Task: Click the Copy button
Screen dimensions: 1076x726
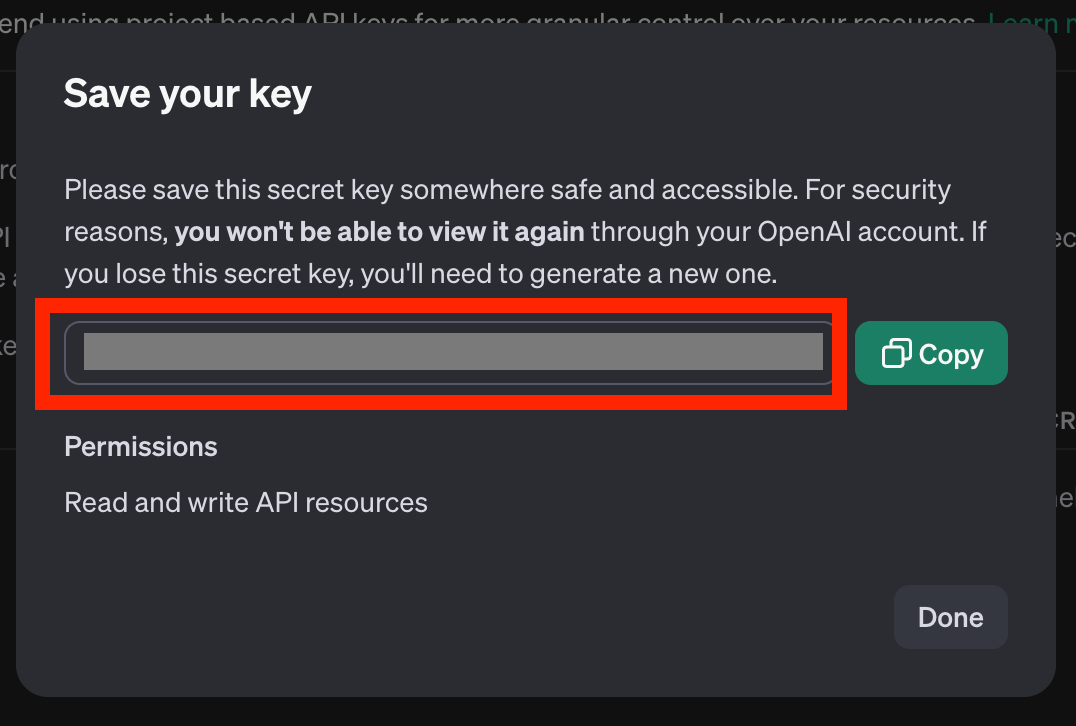Action: (931, 353)
